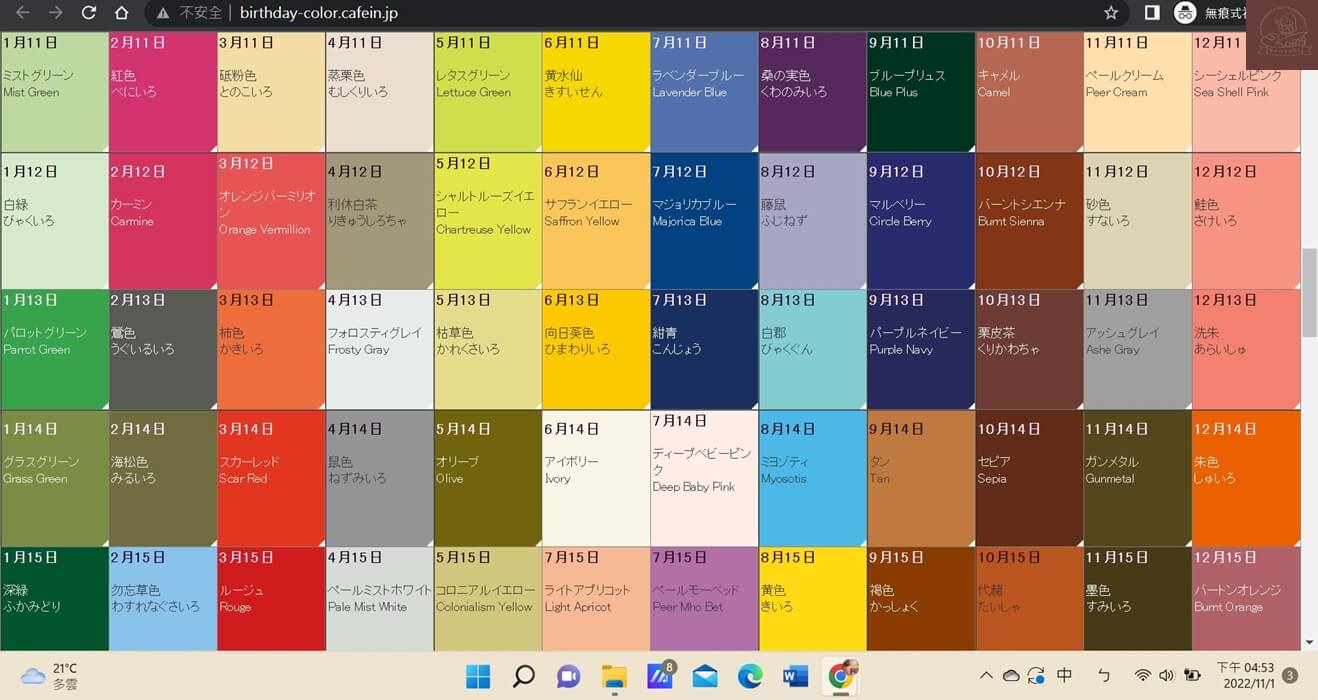Toggle the Chinese input mode indicator
The width and height of the screenshot is (1318, 700).
tap(1064, 676)
